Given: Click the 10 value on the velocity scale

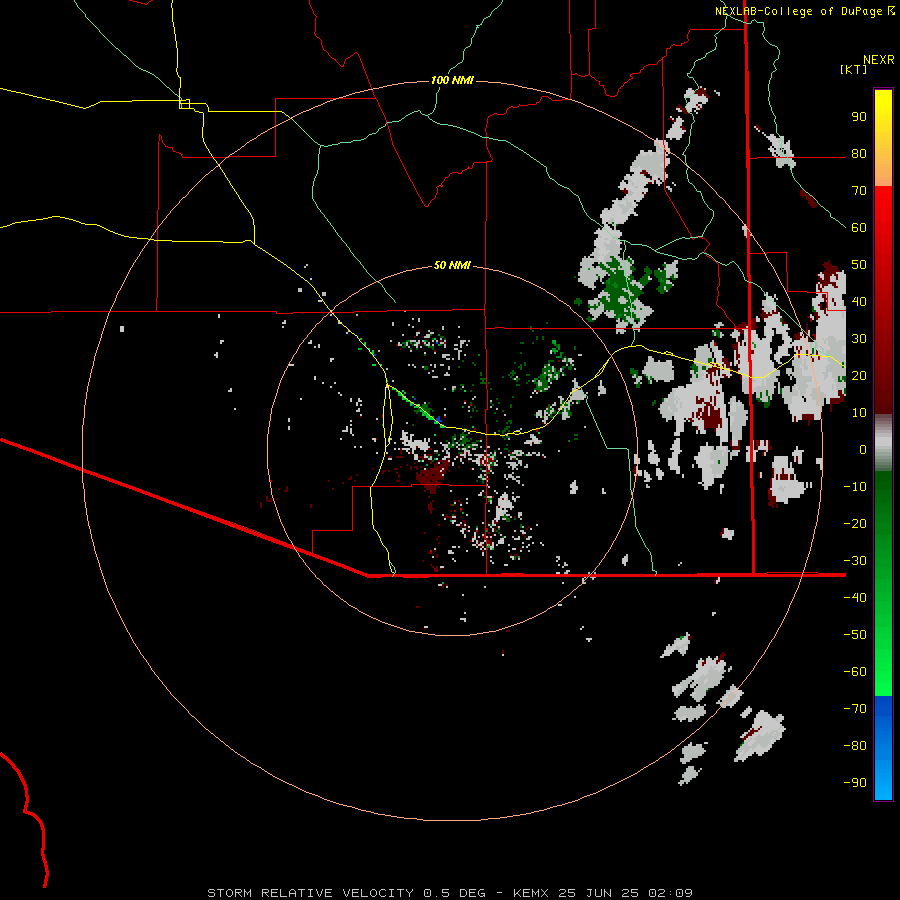Looking at the screenshot, I should pyautogui.click(x=859, y=413).
